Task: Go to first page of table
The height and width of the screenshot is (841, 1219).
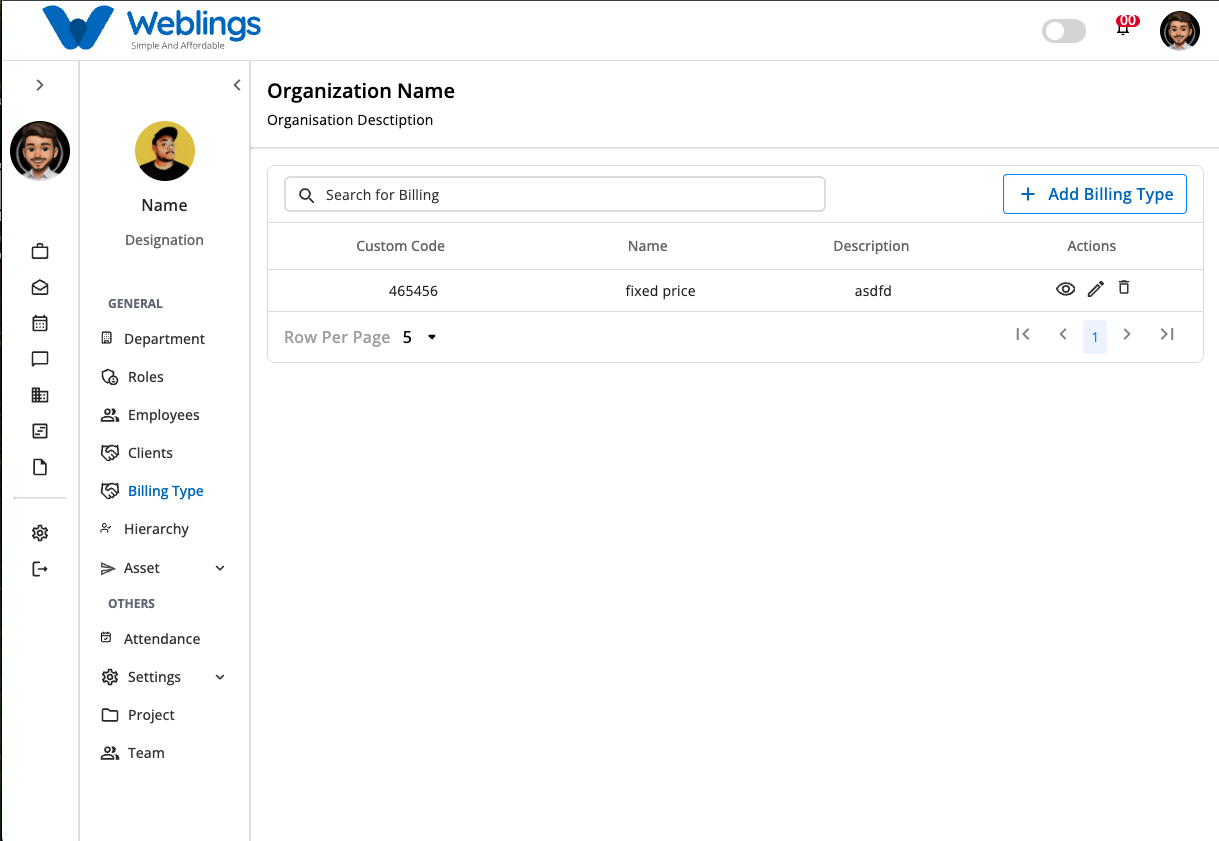Action: [1022, 334]
